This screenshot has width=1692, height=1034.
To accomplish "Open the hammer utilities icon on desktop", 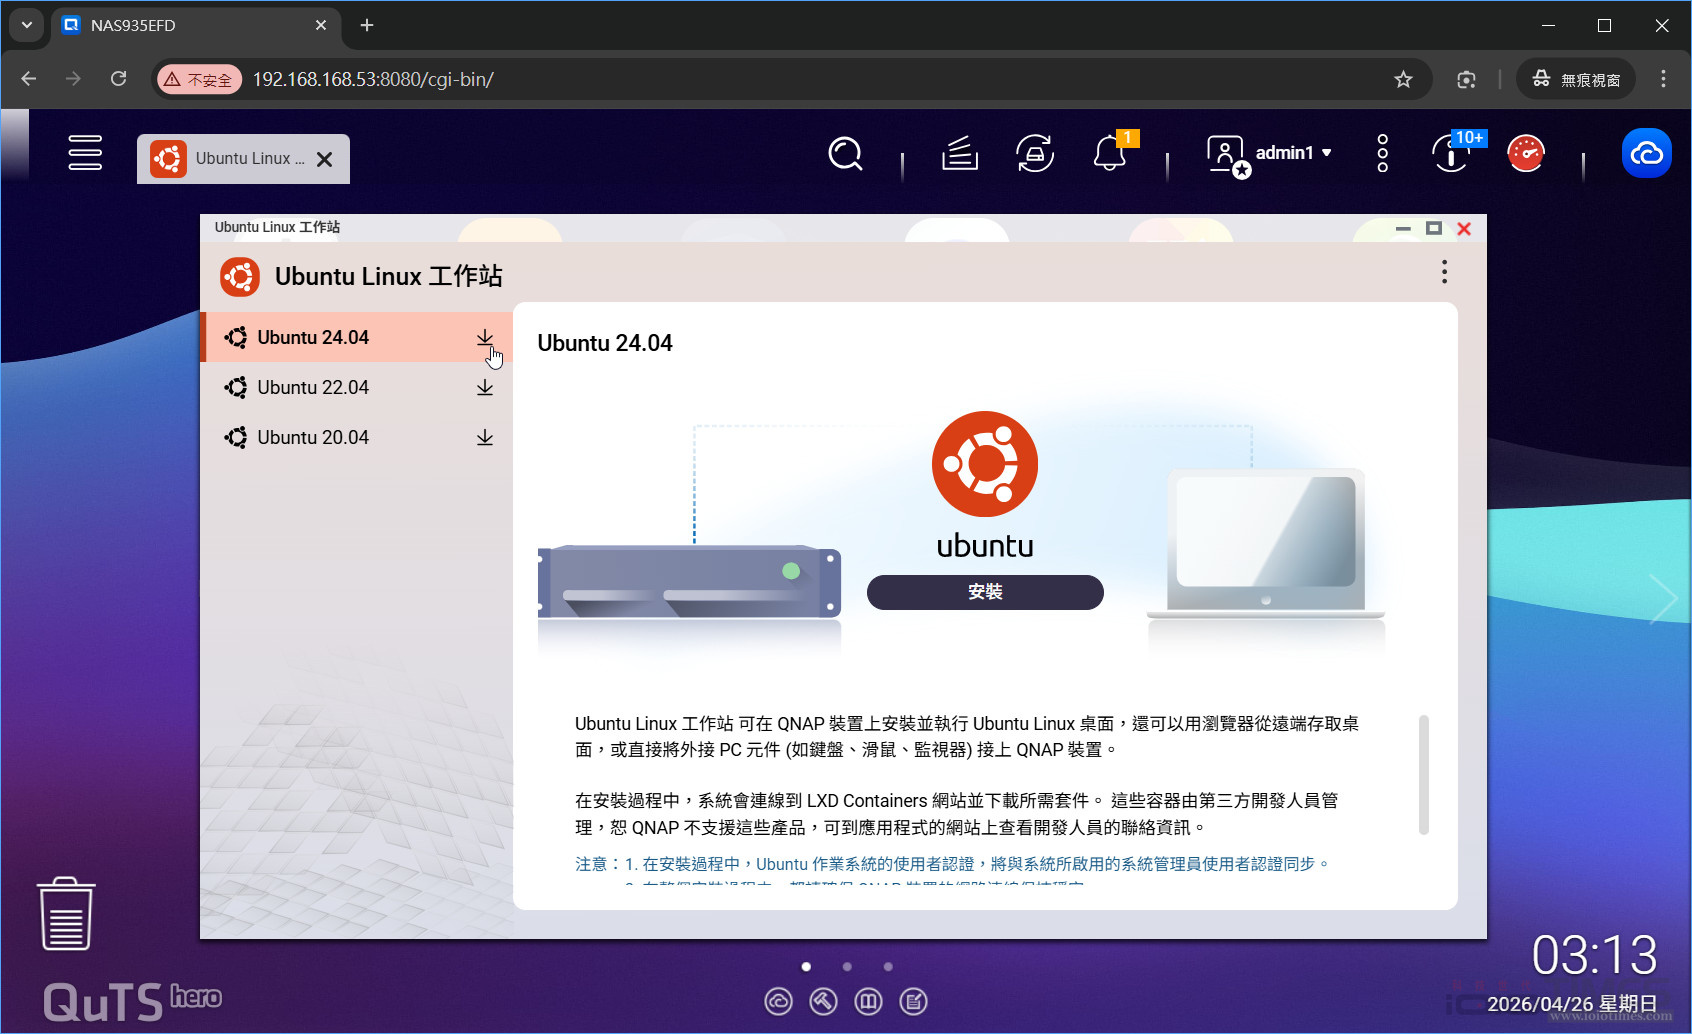I will pyautogui.click(x=823, y=1001).
